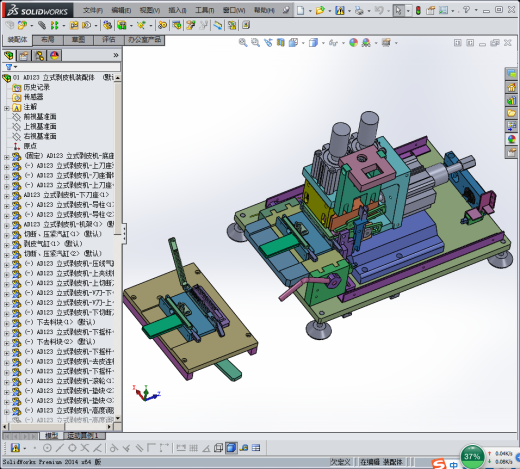The height and width of the screenshot is (469, 520).
Task: Toggle the grid display icon in the bottom toolbar
Action: click(x=193, y=448)
